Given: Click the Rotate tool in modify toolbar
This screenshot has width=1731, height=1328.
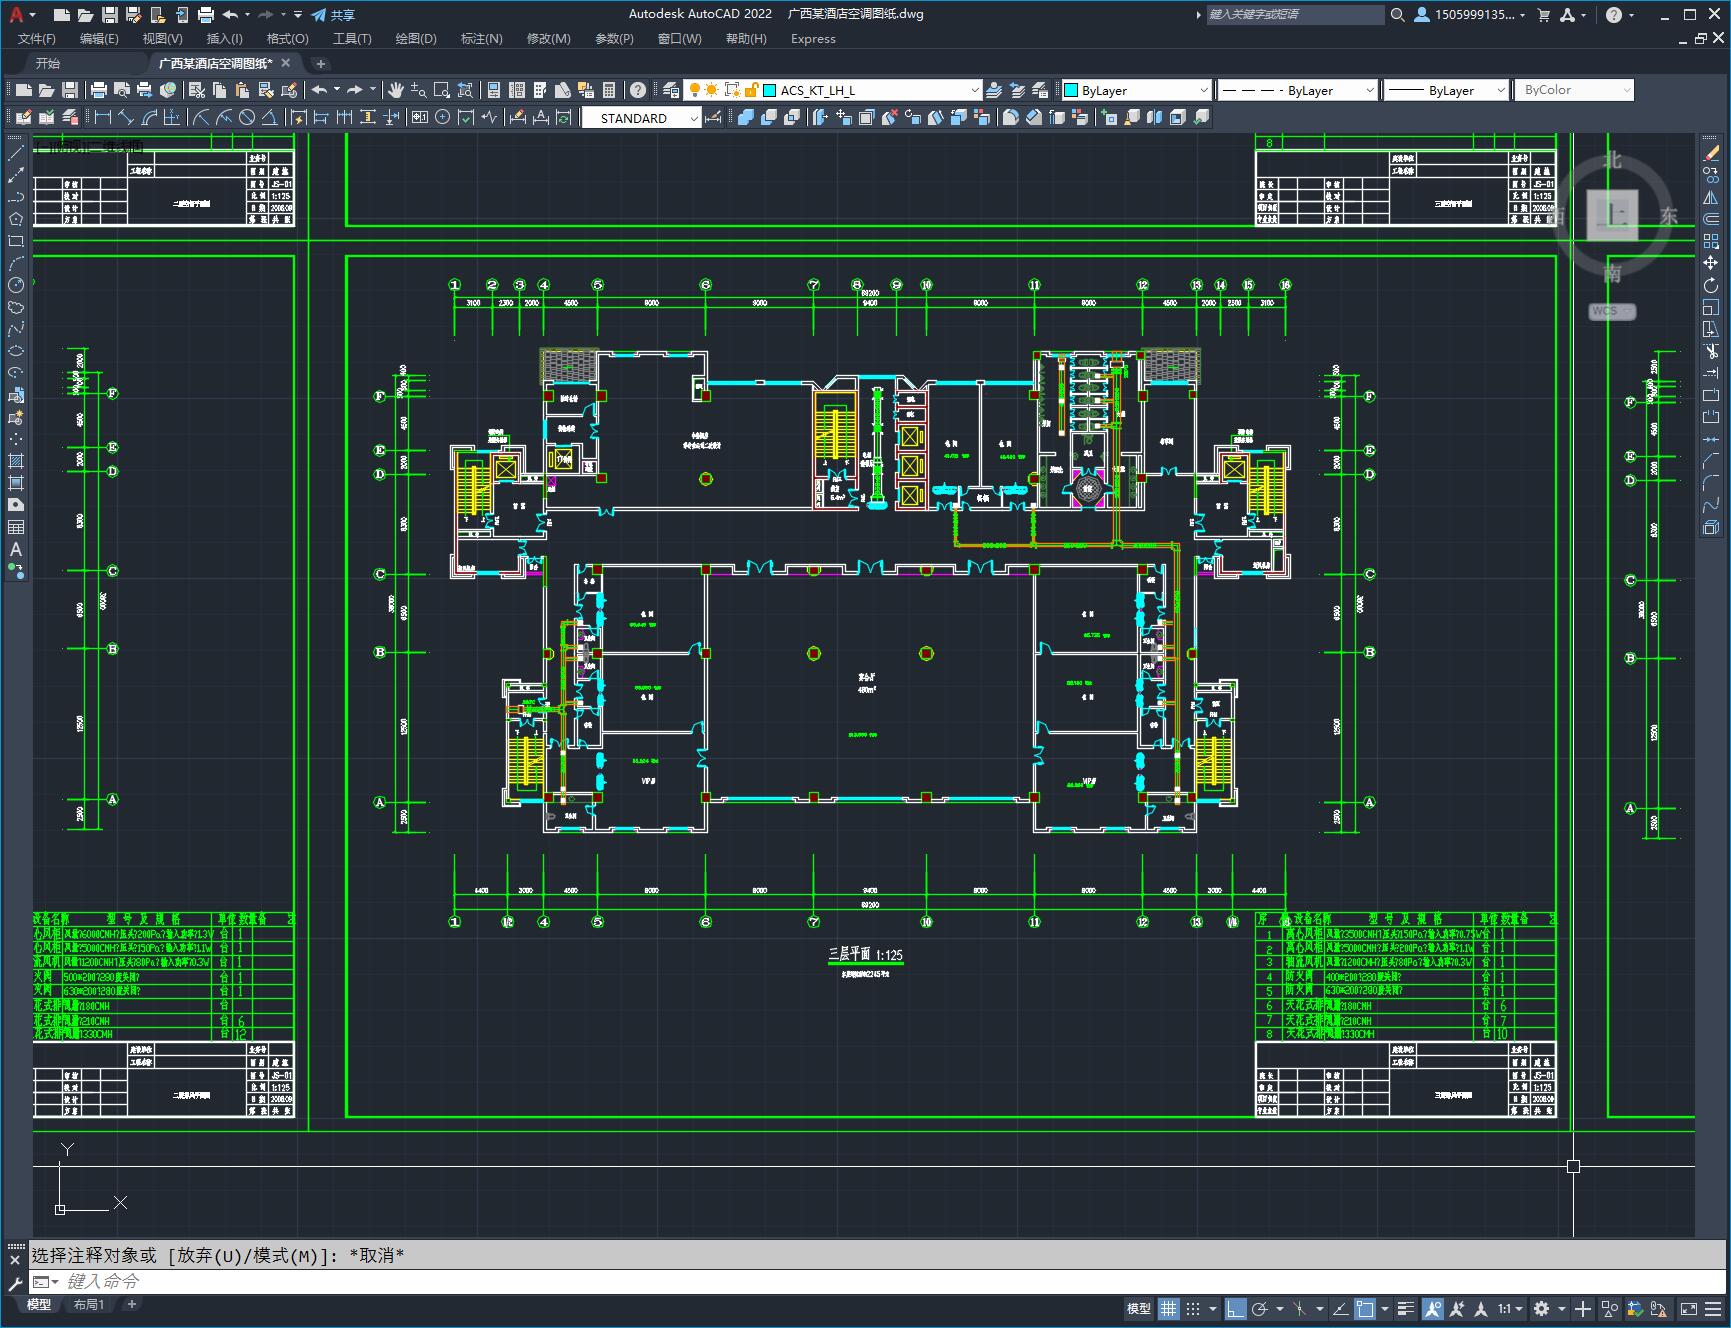Looking at the screenshot, I should [x=1711, y=285].
